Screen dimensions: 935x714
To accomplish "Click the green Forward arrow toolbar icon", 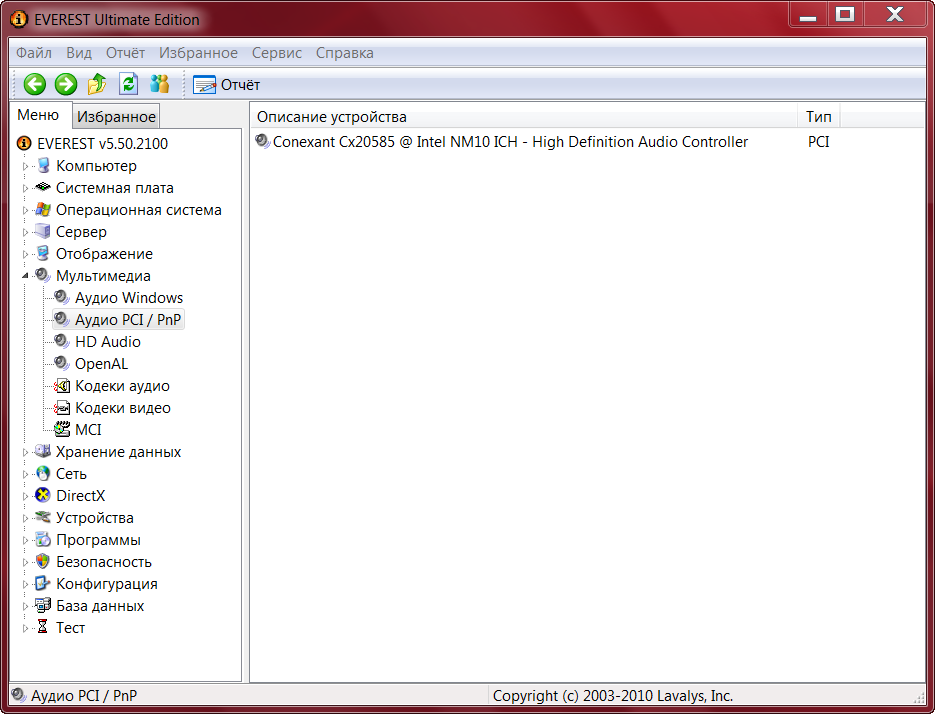I will (x=66, y=85).
